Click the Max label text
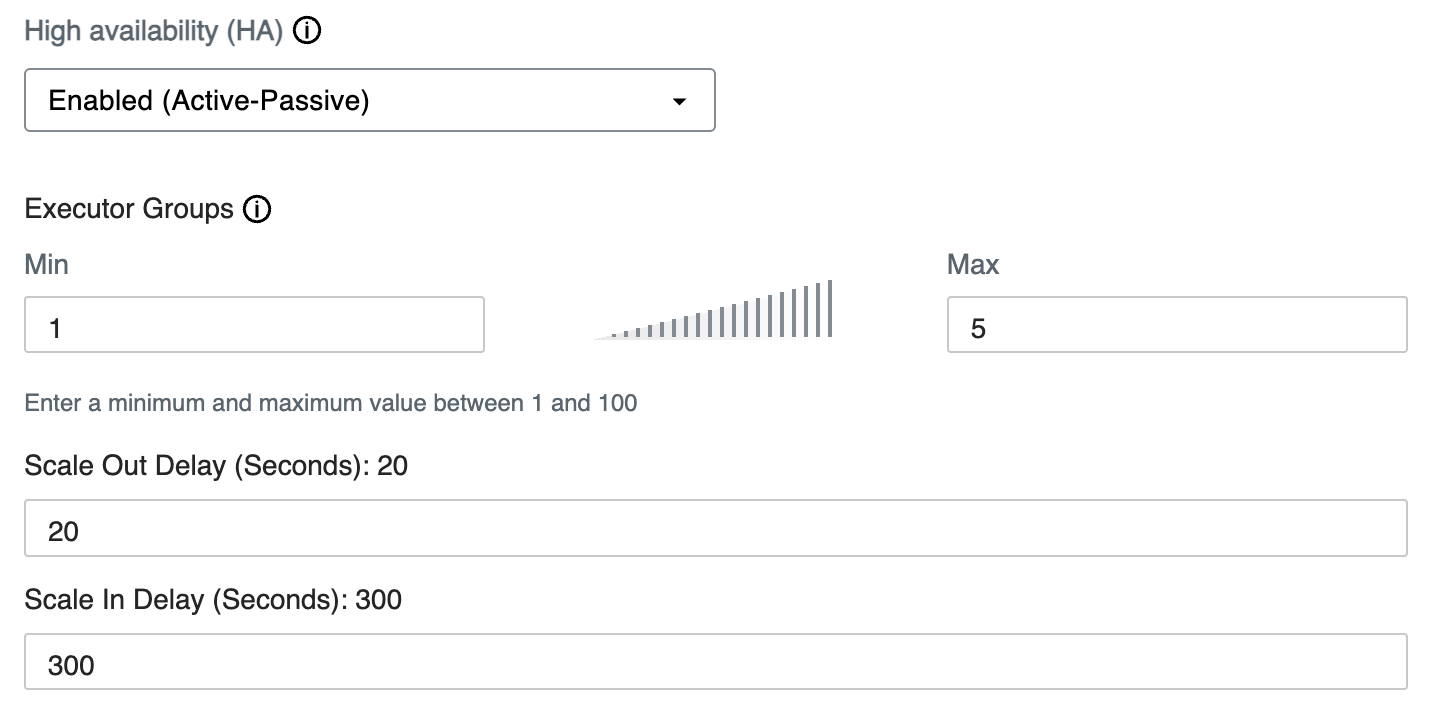Image resolution: width=1446 pixels, height=714 pixels. click(x=972, y=265)
